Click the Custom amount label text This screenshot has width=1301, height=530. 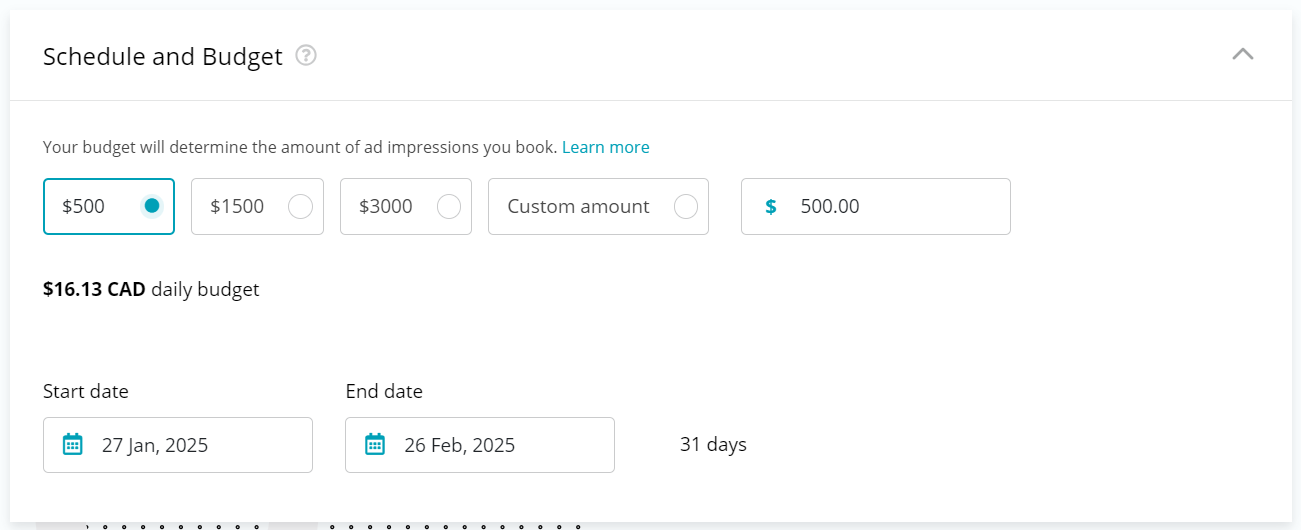tap(578, 206)
